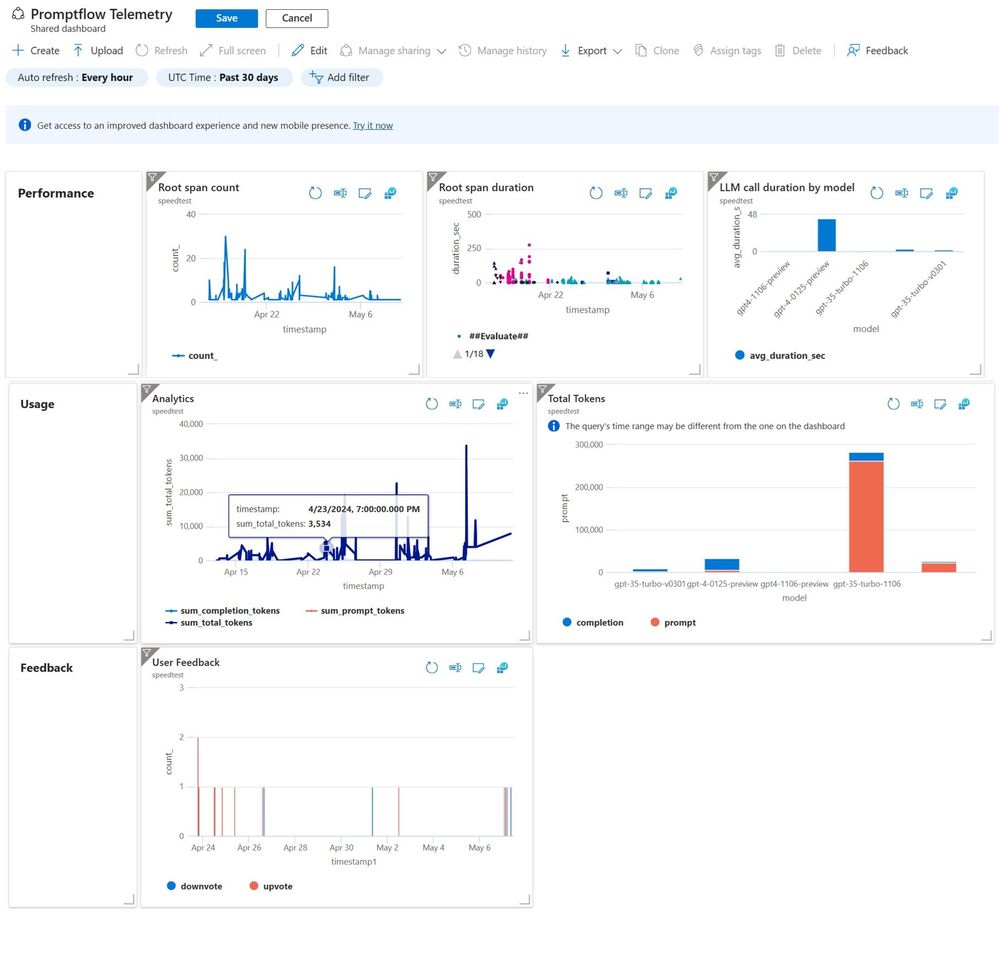Open query editor icon on Root span duration
This screenshot has height=953, width=999.
click(621, 193)
